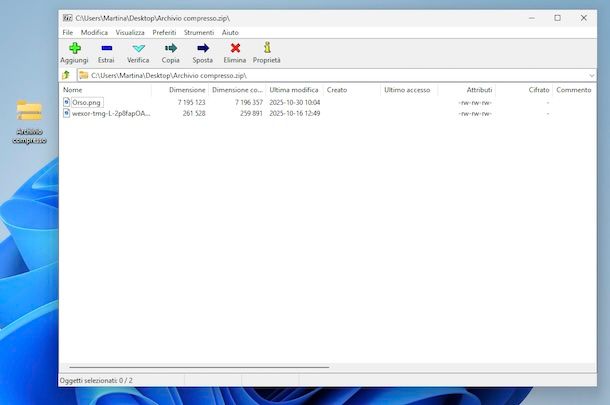Open the Visualizza menu
This screenshot has width=610, height=405.
tap(130, 32)
